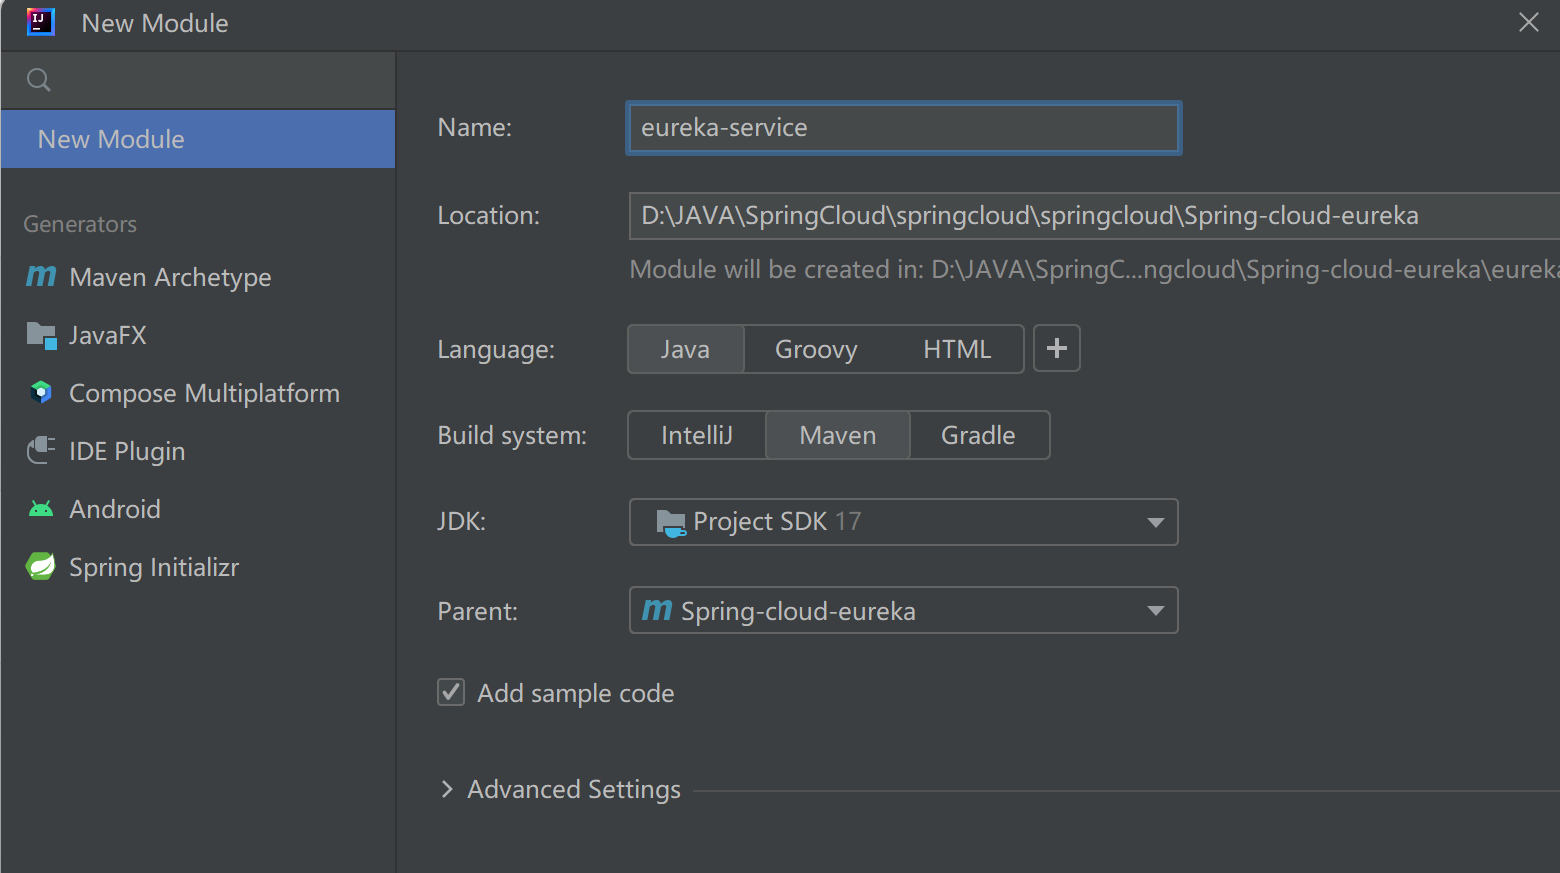This screenshot has width=1560, height=873.
Task: Select Java as the language
Action: click(x=685, y=349)
